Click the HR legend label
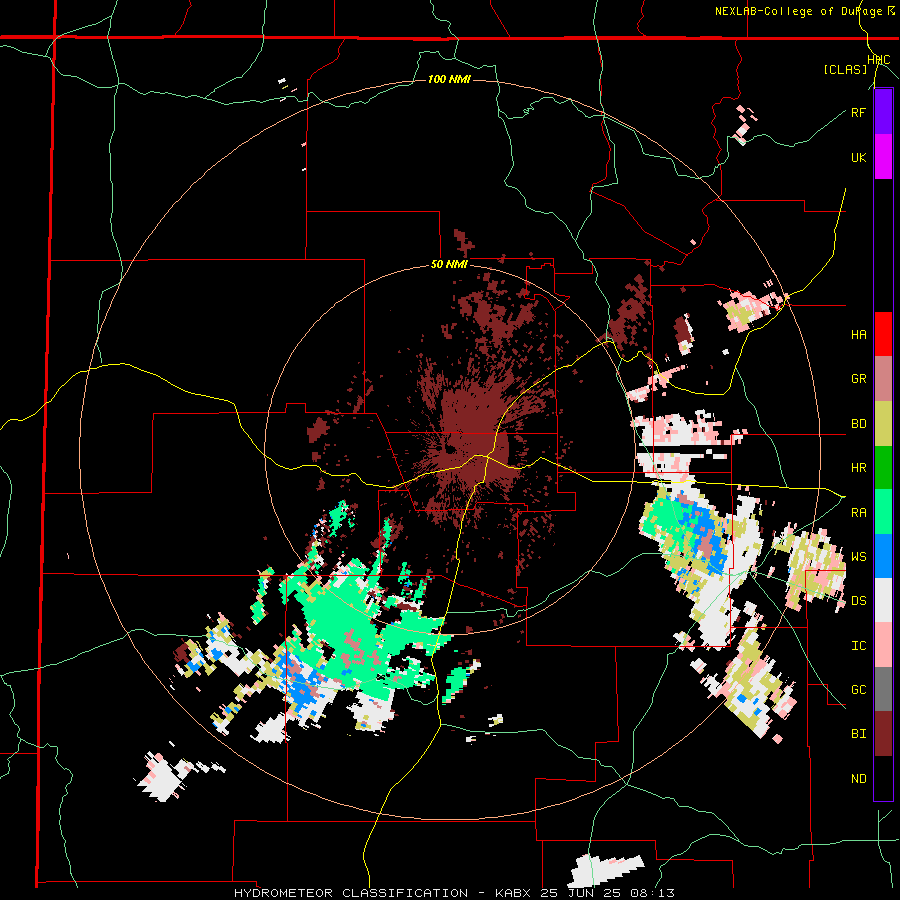The width and height of the screenshot is (900, 900). (858, 468)
